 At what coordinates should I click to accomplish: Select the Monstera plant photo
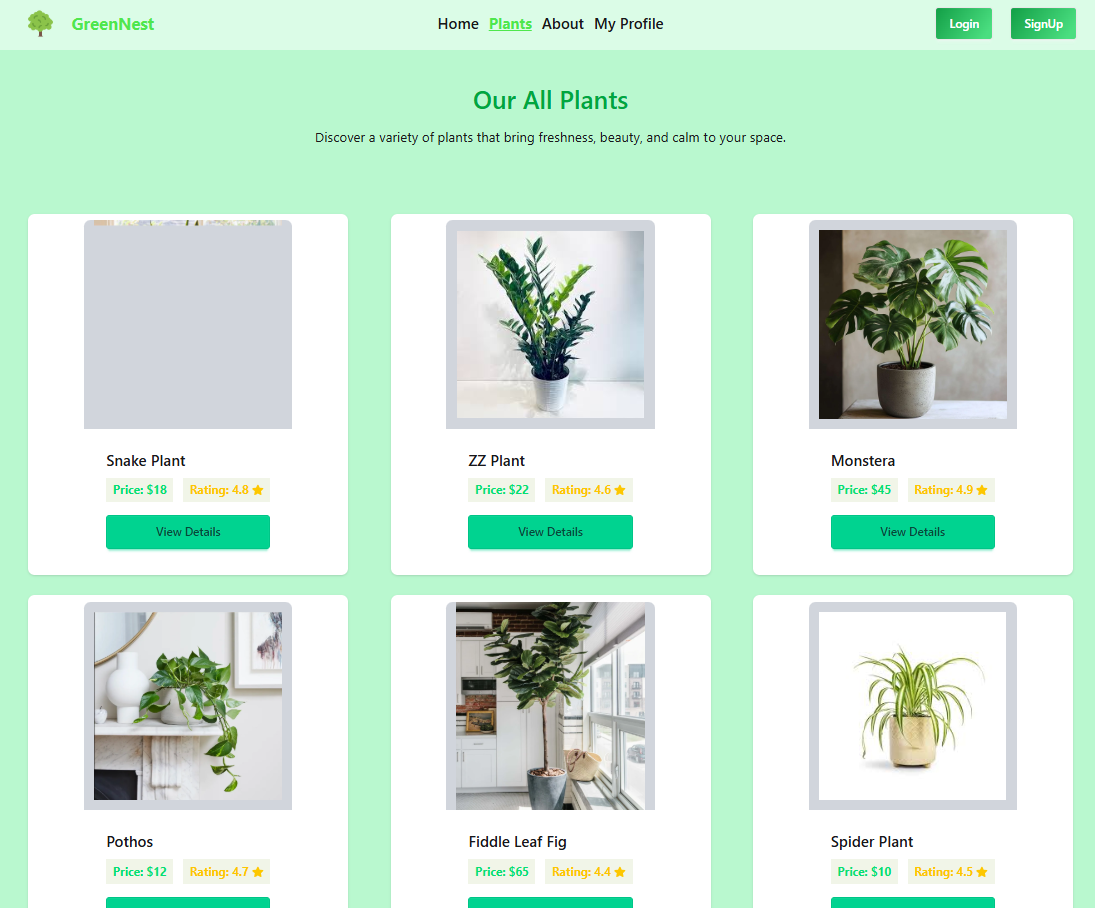click(913, 325)
